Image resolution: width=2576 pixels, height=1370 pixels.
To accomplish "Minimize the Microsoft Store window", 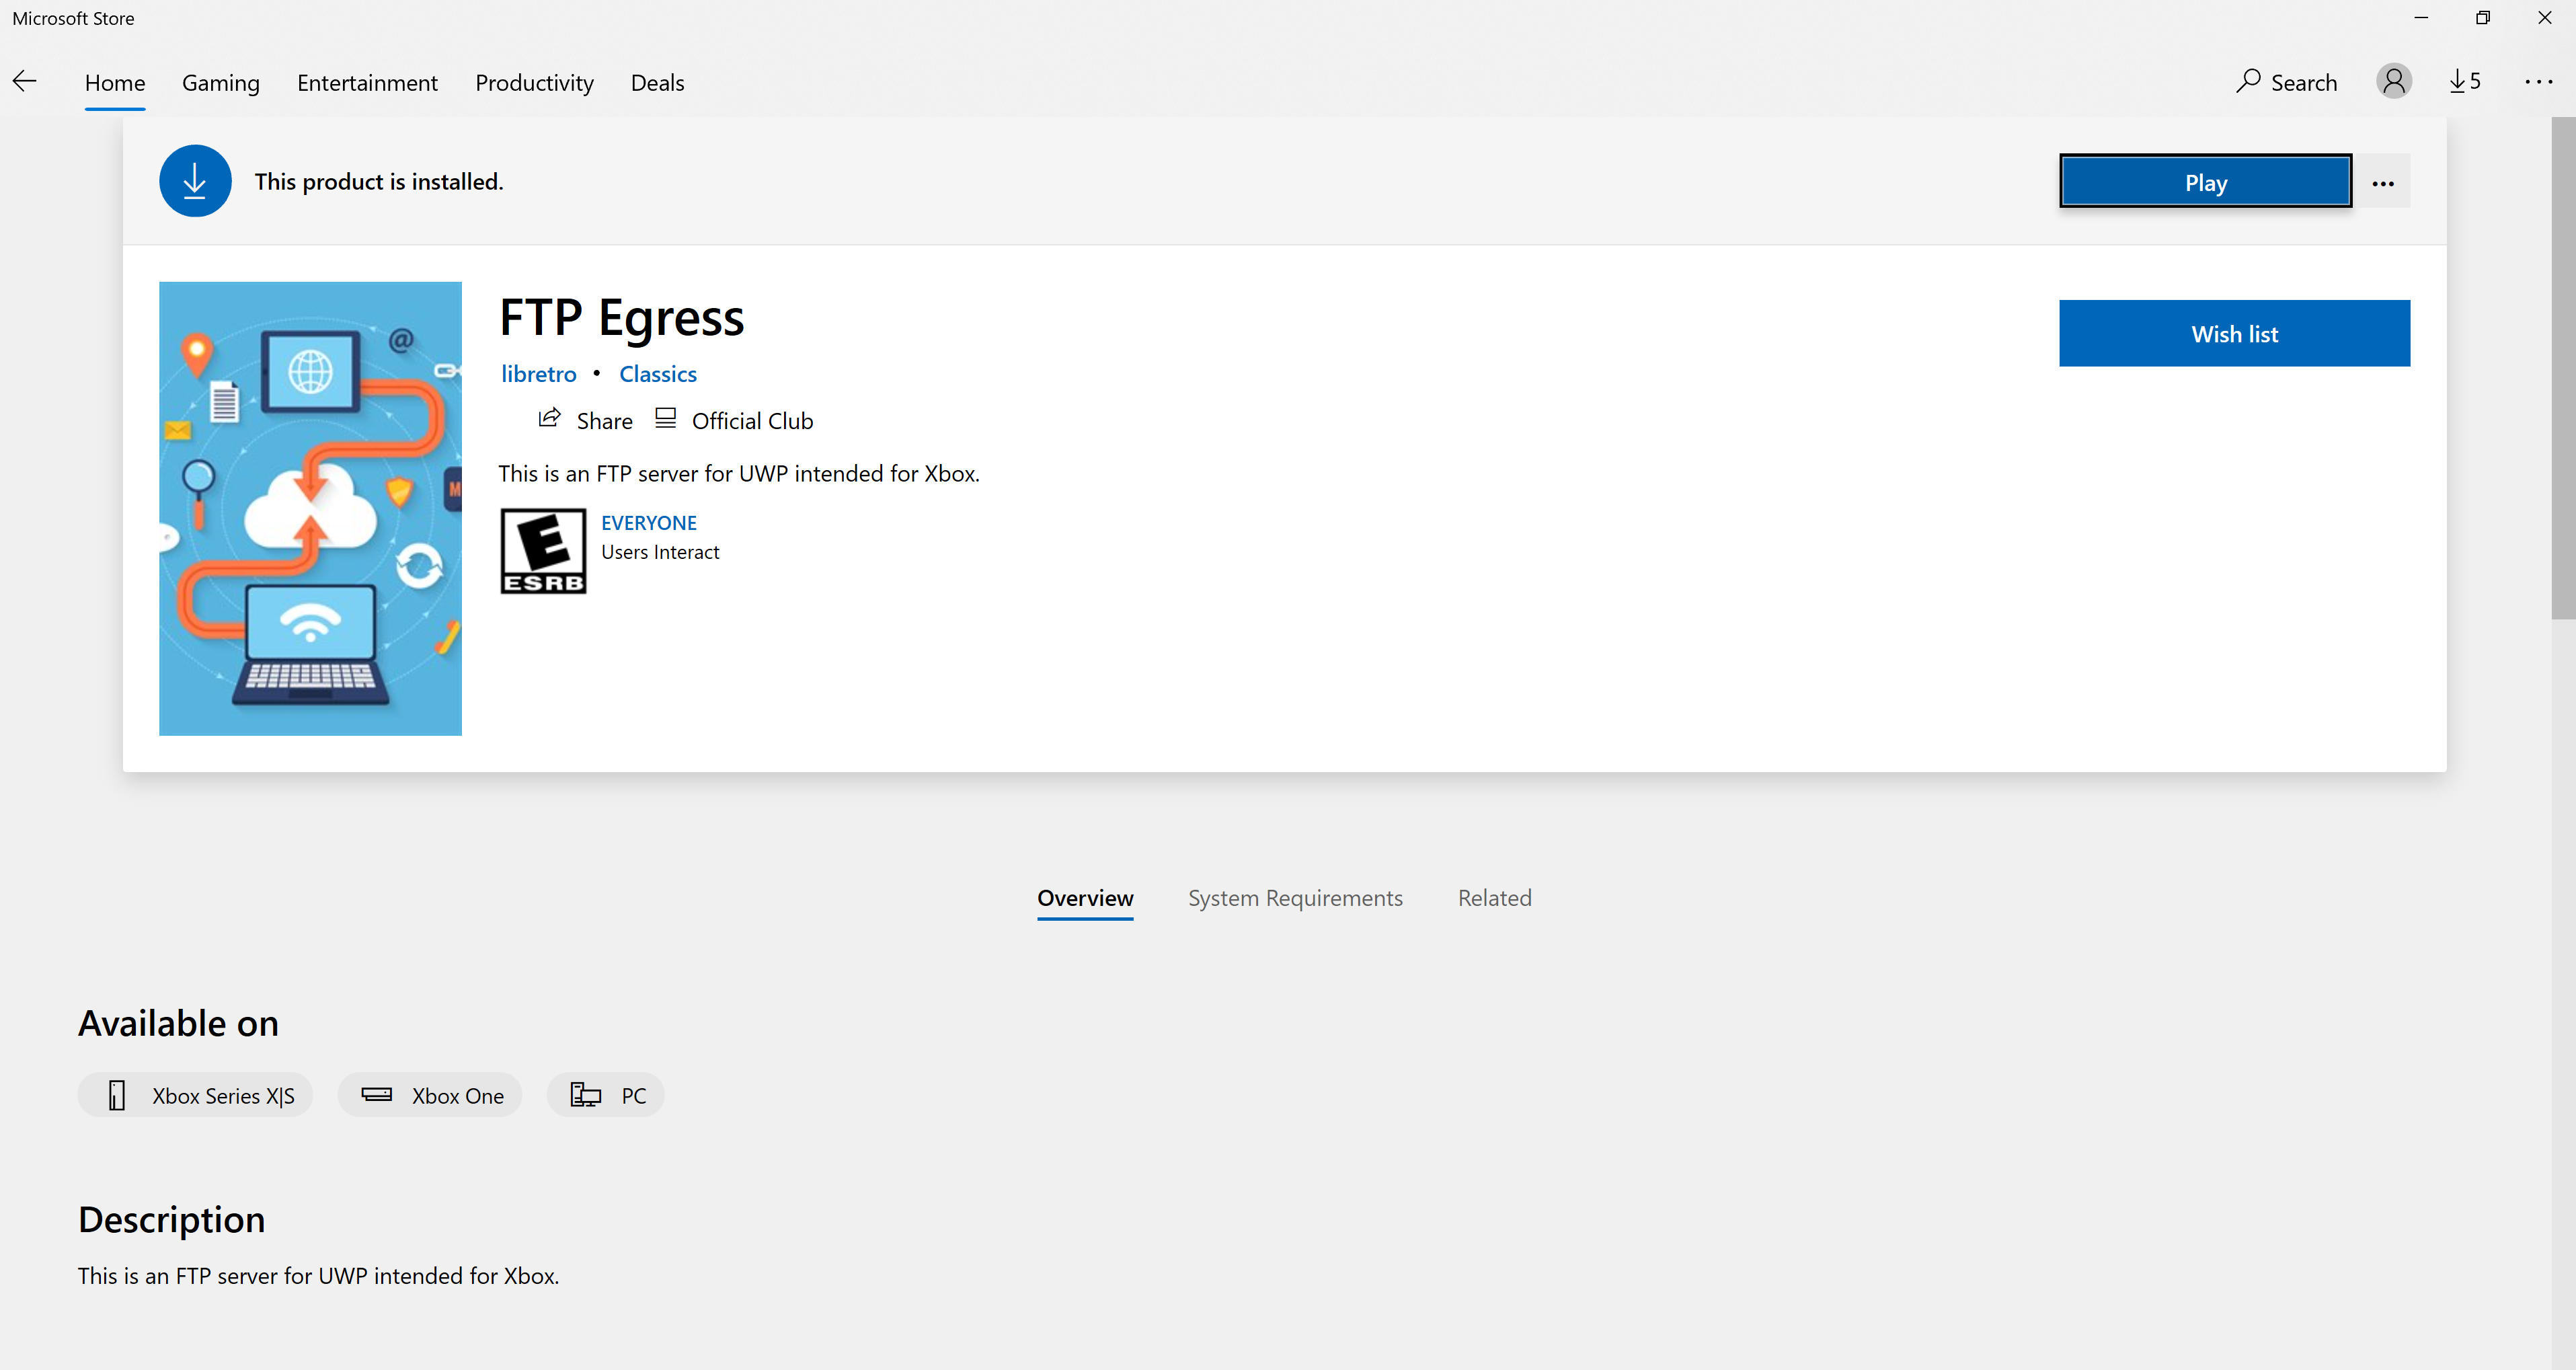I will pos(2421,18).
